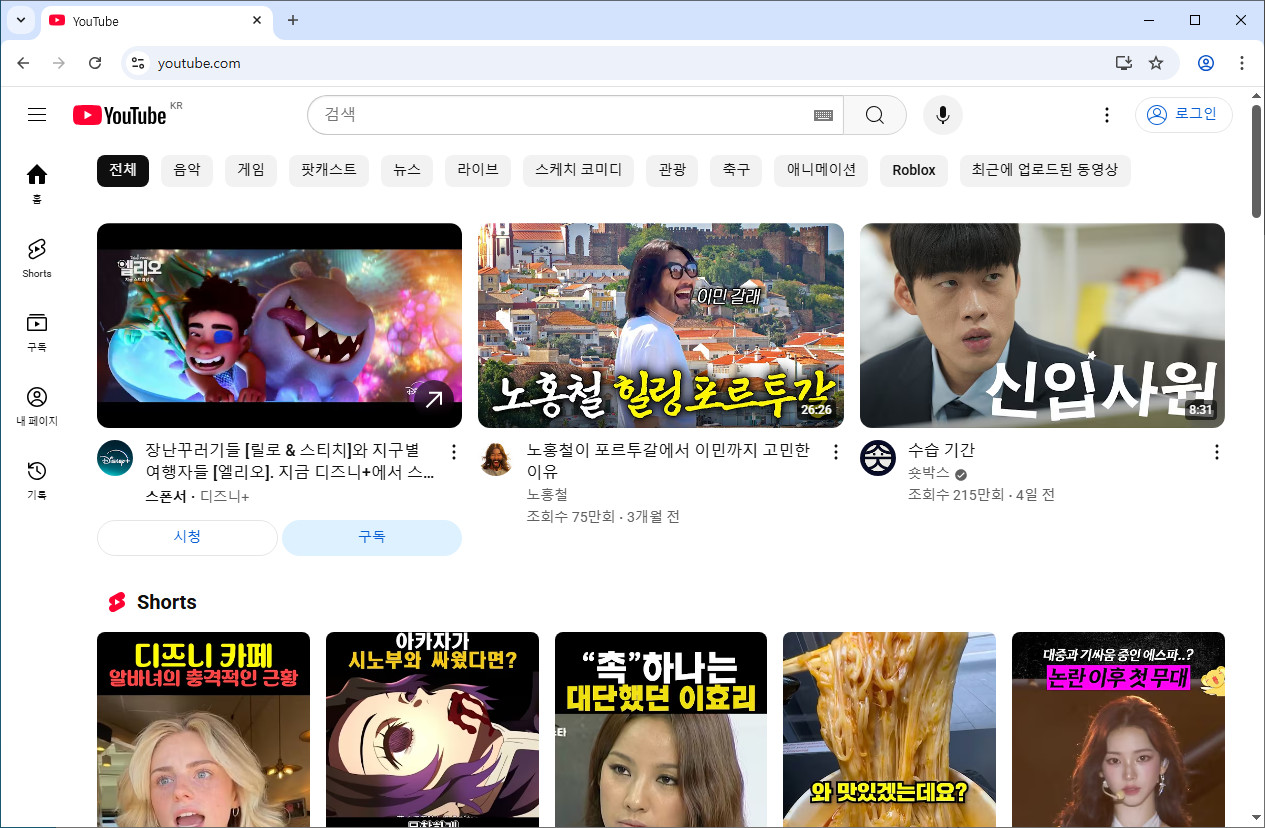Start a voice search with the microphone
The width and height of the screenshot is (1265, 828).
(941, 114)
